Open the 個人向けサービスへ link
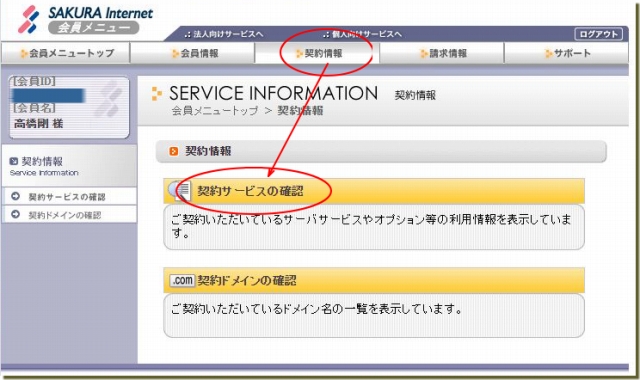The height and width of the screenshot is (380, 640). pos(362,34)
